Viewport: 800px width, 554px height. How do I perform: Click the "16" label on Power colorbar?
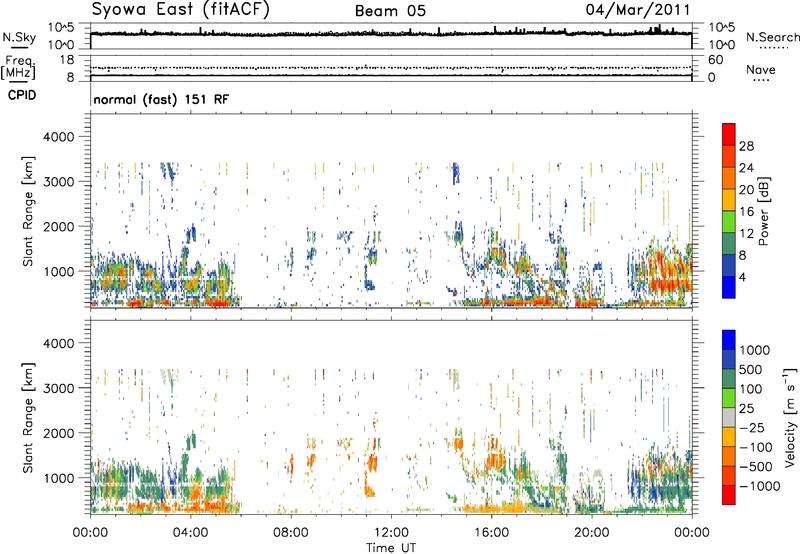pyautogui.click(x=746, y=212)
